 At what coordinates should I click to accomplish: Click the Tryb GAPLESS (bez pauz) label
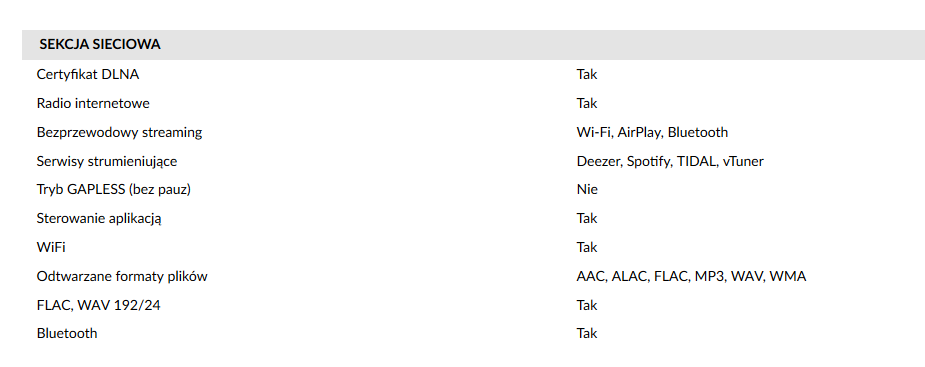click(x=114, y=189)
